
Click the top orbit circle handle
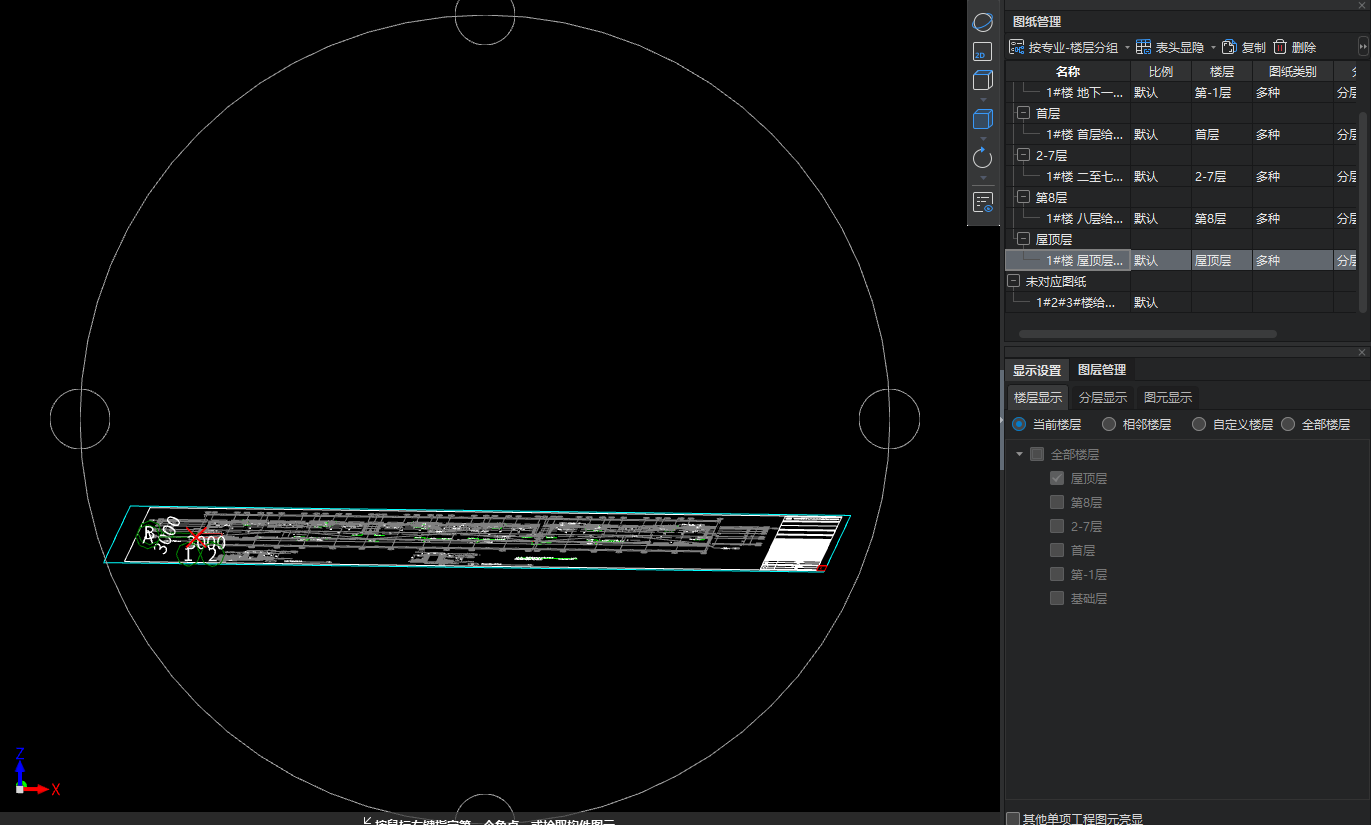pos(485,15)
